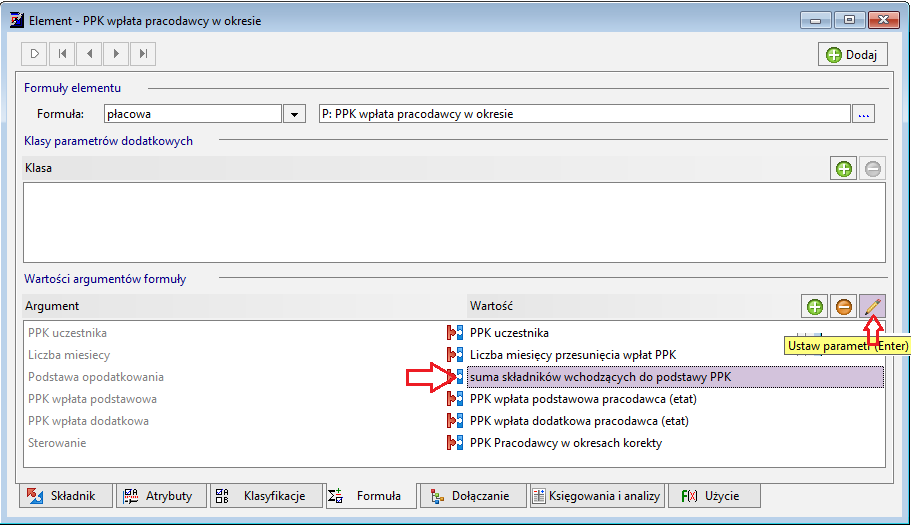Click the płacowa formula combo field
Image resolution: width=911 pixels, height=528 pixels.
point(193,114)
